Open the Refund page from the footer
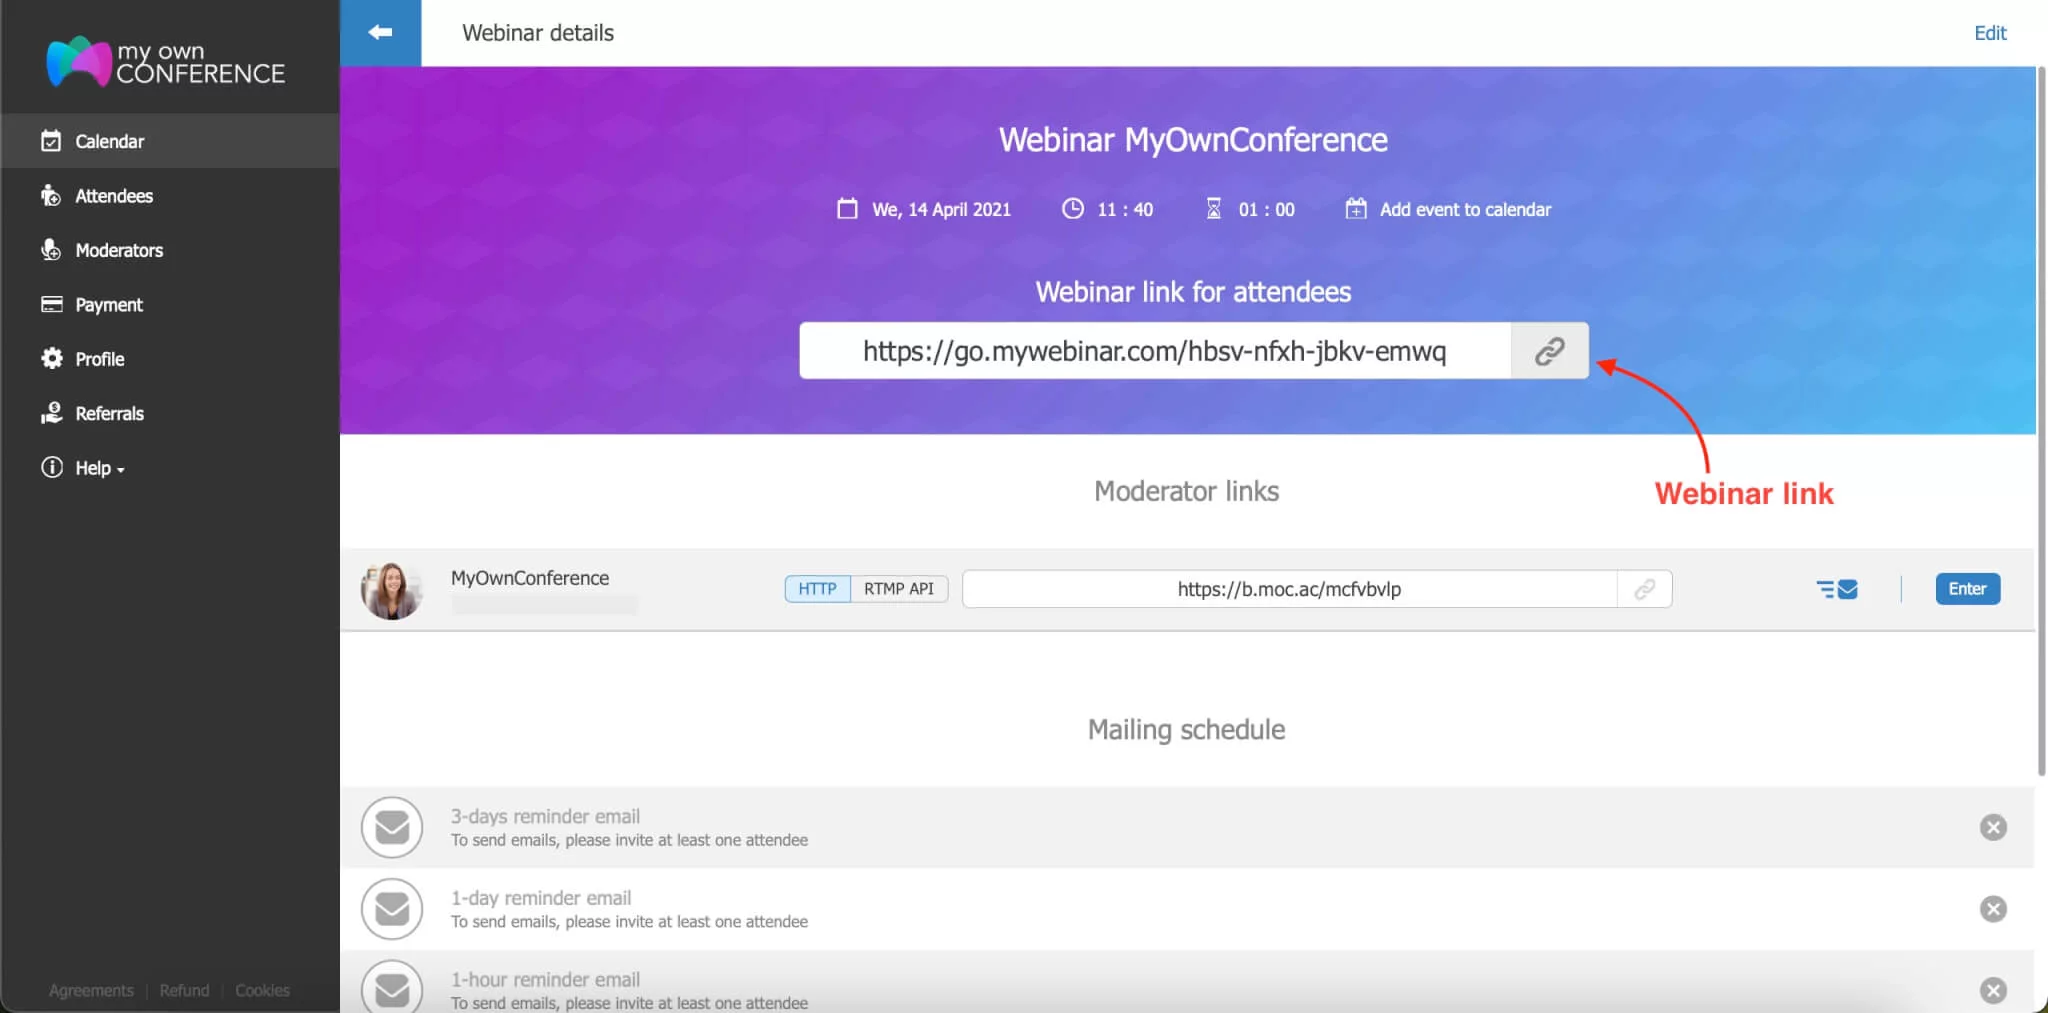2048x1013 pixels. [x=184, y=990]
